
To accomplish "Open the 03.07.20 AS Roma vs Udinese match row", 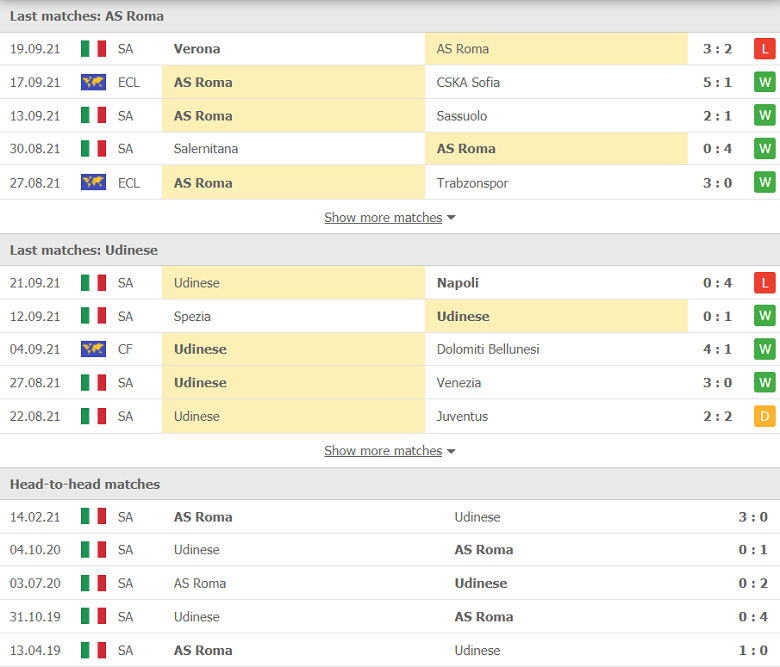I will click(390, 583).
